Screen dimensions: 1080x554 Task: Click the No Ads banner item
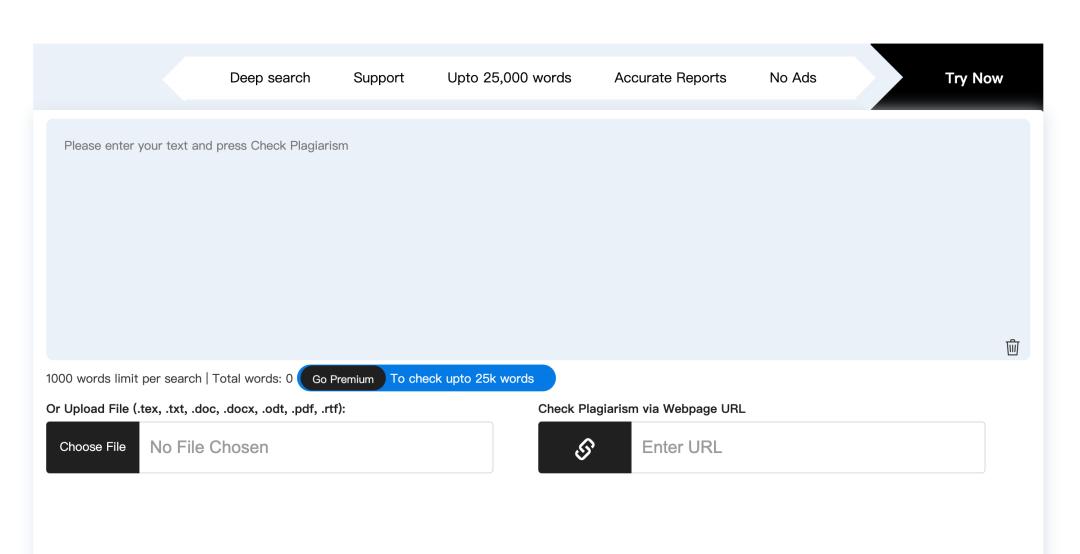[x=792, y=78]
